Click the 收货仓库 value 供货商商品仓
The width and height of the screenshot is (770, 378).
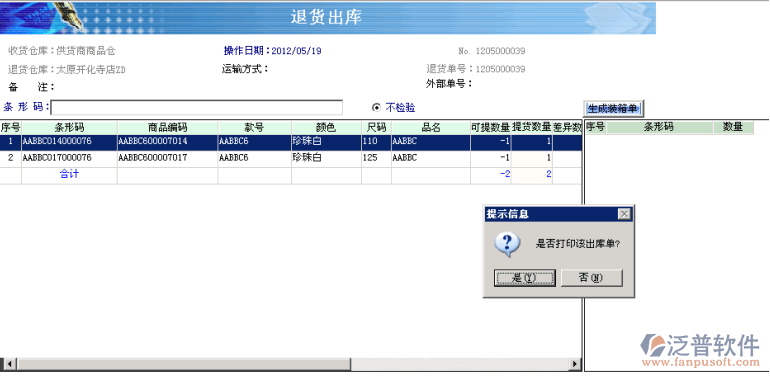click(x=86, y=51)
